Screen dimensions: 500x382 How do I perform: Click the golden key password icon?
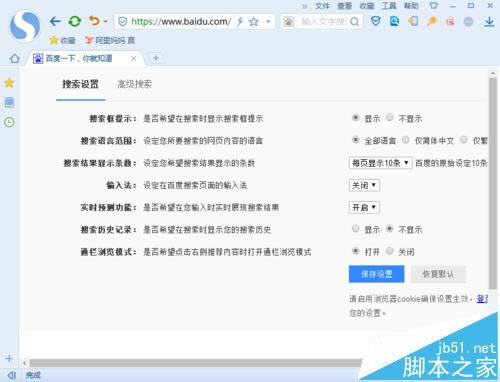tap(432, 22)
